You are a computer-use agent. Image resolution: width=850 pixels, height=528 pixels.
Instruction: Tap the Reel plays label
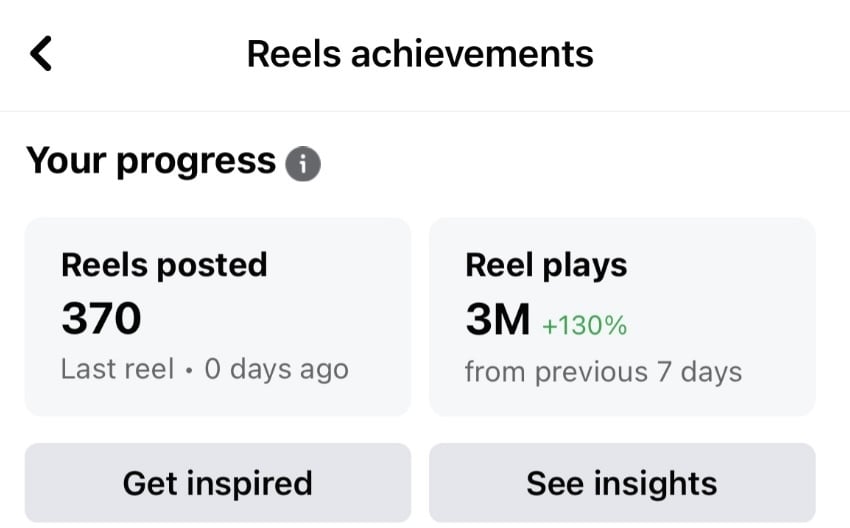pos(546,265)
